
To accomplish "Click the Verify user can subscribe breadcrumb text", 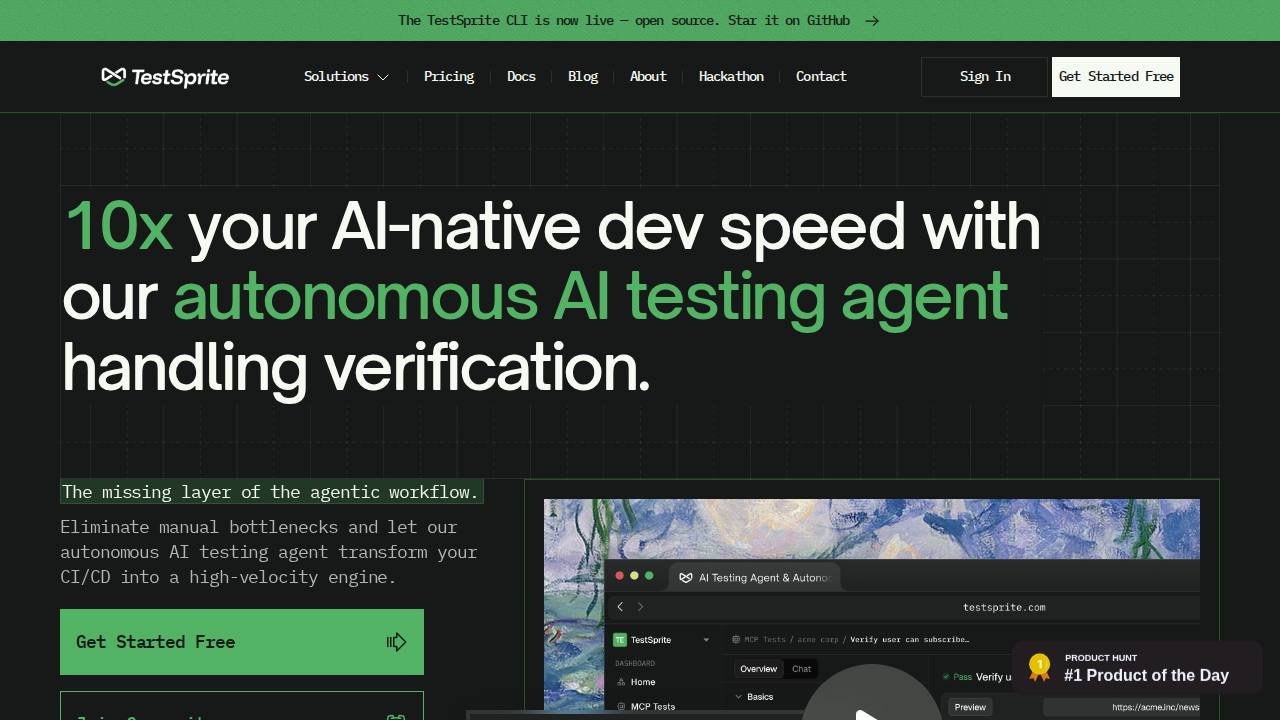I will [x=910, y=640].
